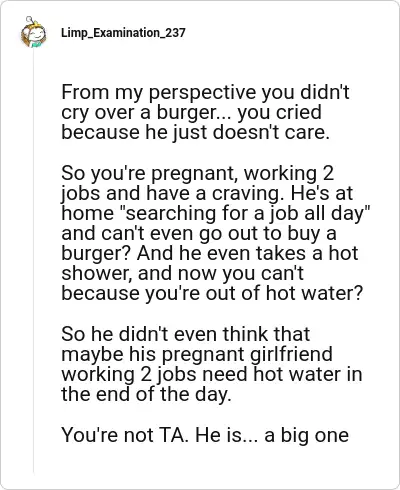400x490 pixels.
Task: Click the line "the end of the day."
Action: (146, 394)
